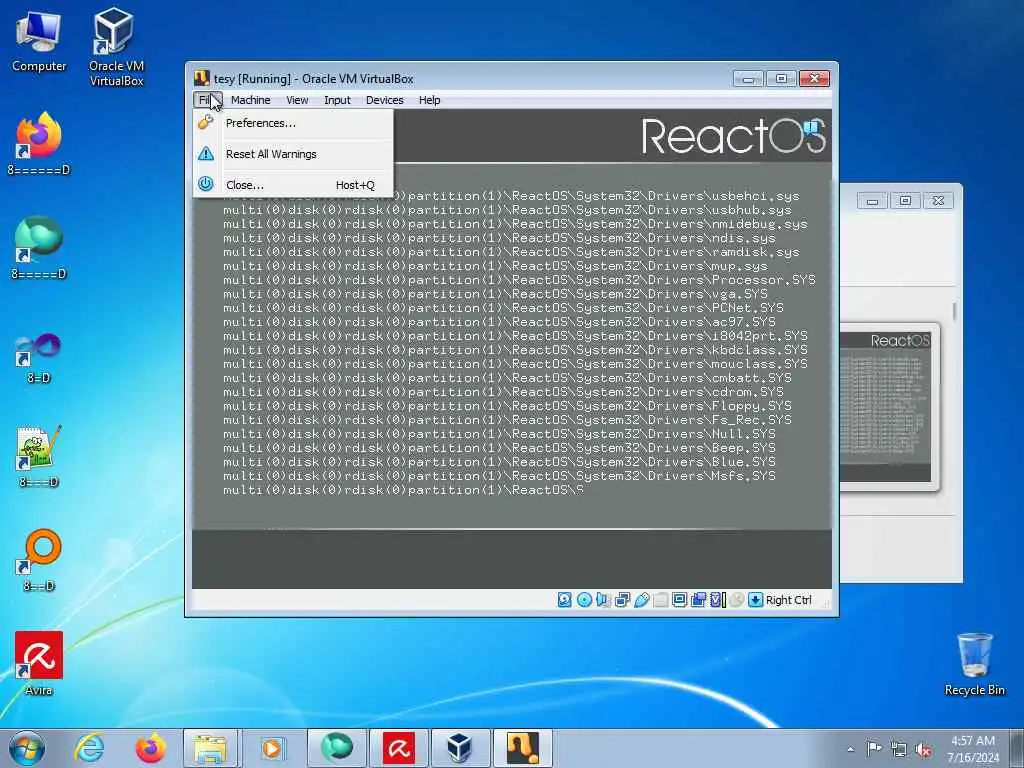Screen dimensions: 1024x768
Task: Select the Oracle VM VirtualBox desktop shortcut
Action: 116,47
